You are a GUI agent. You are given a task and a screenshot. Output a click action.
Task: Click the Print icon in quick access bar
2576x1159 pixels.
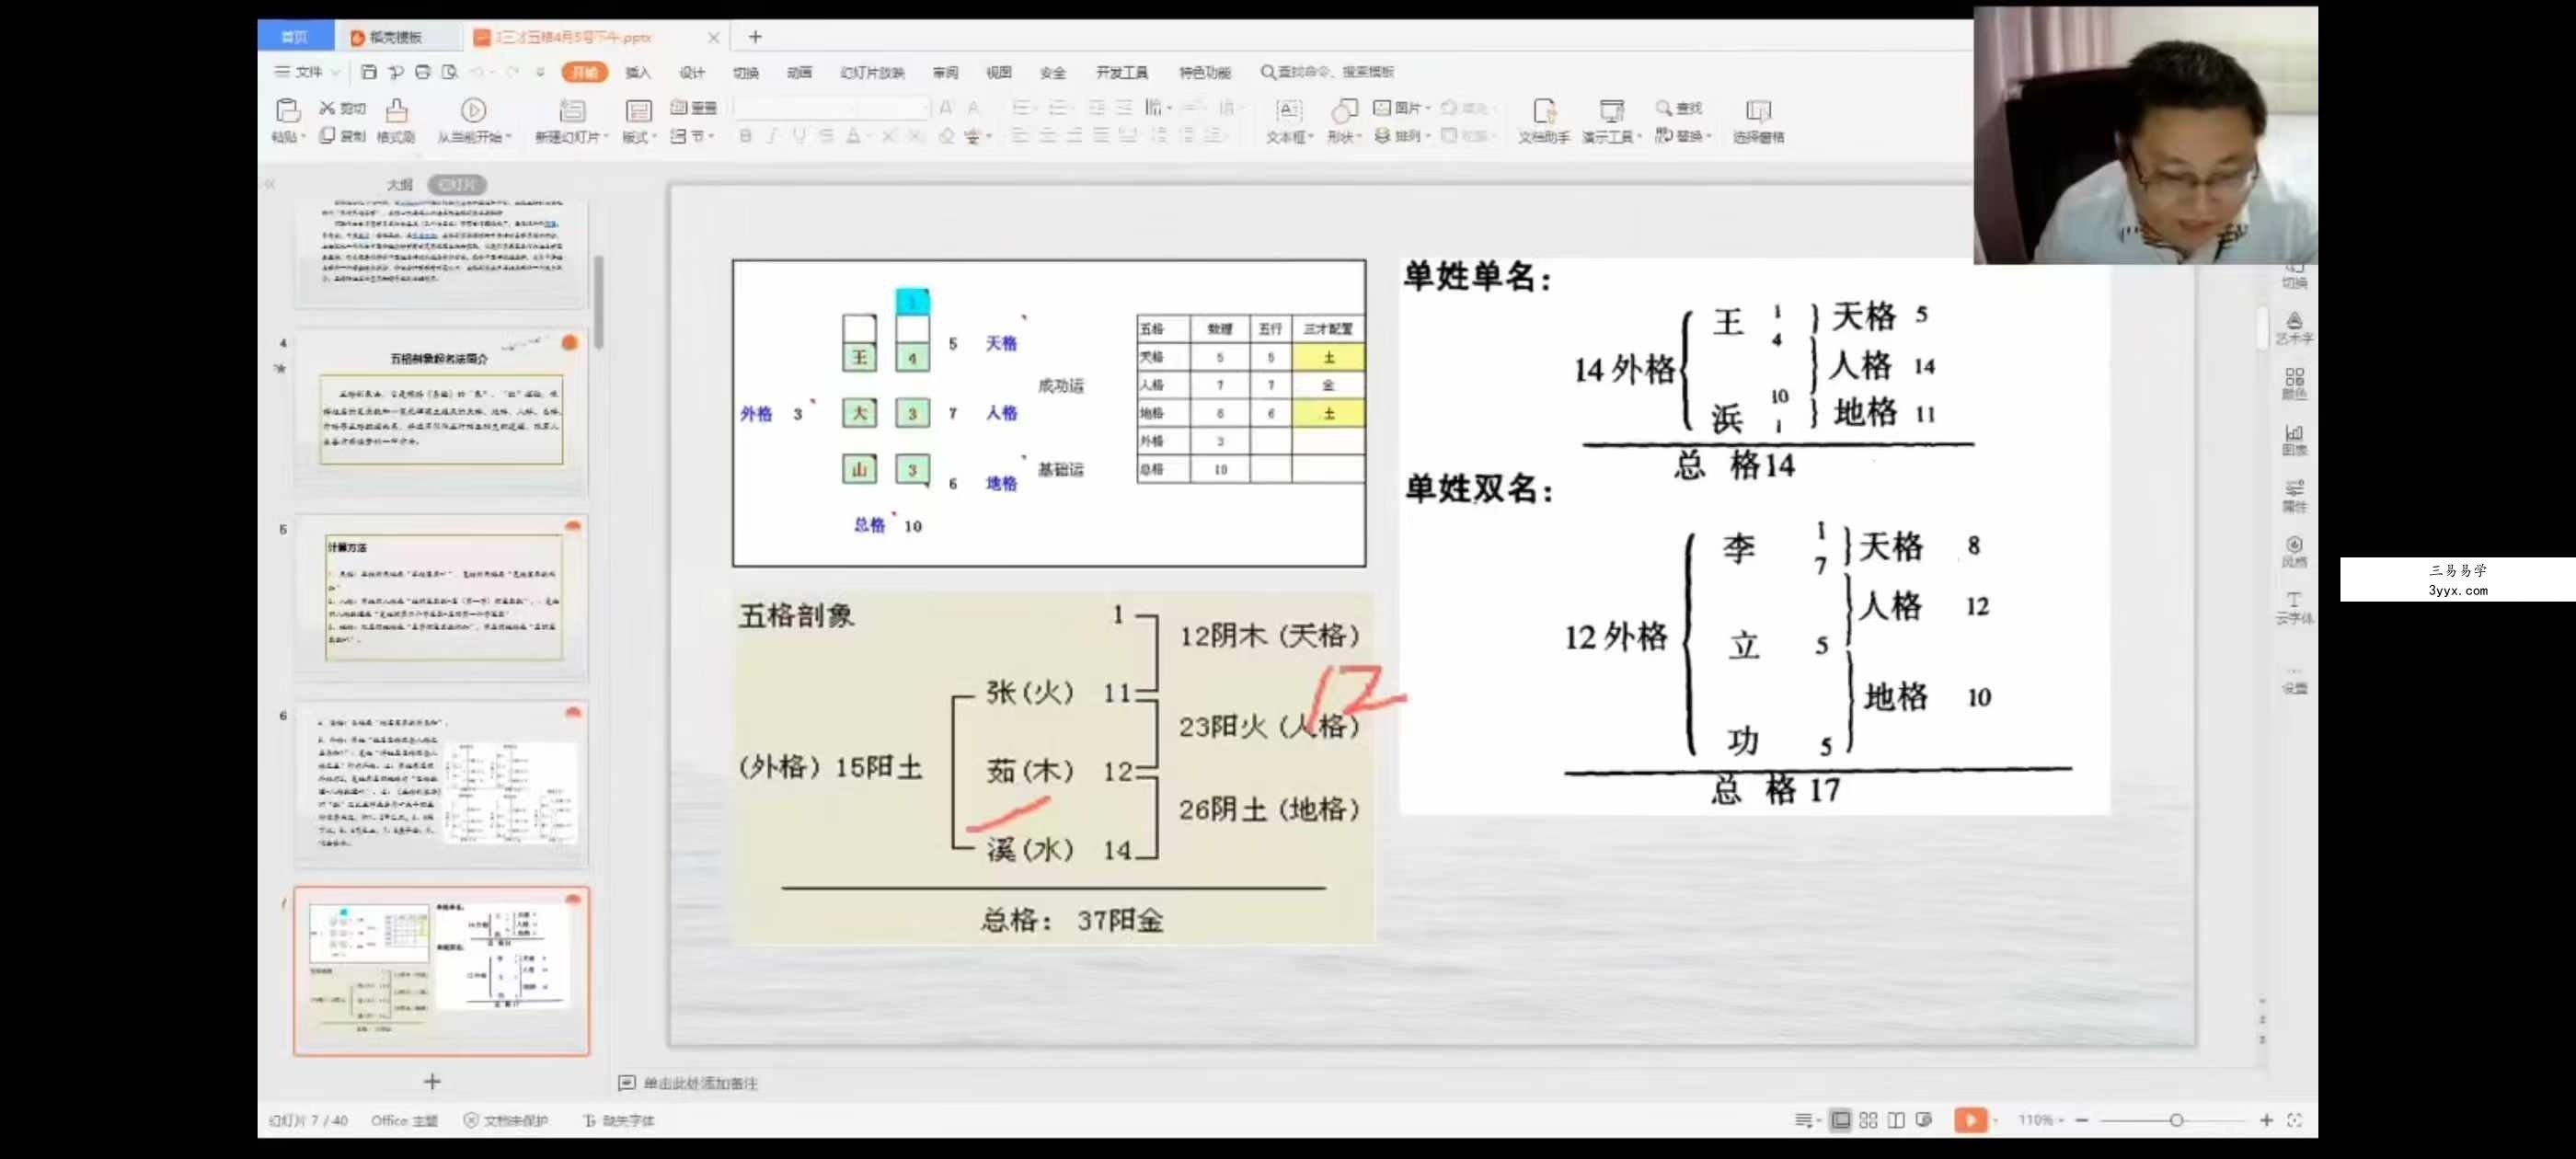point(423,72)
